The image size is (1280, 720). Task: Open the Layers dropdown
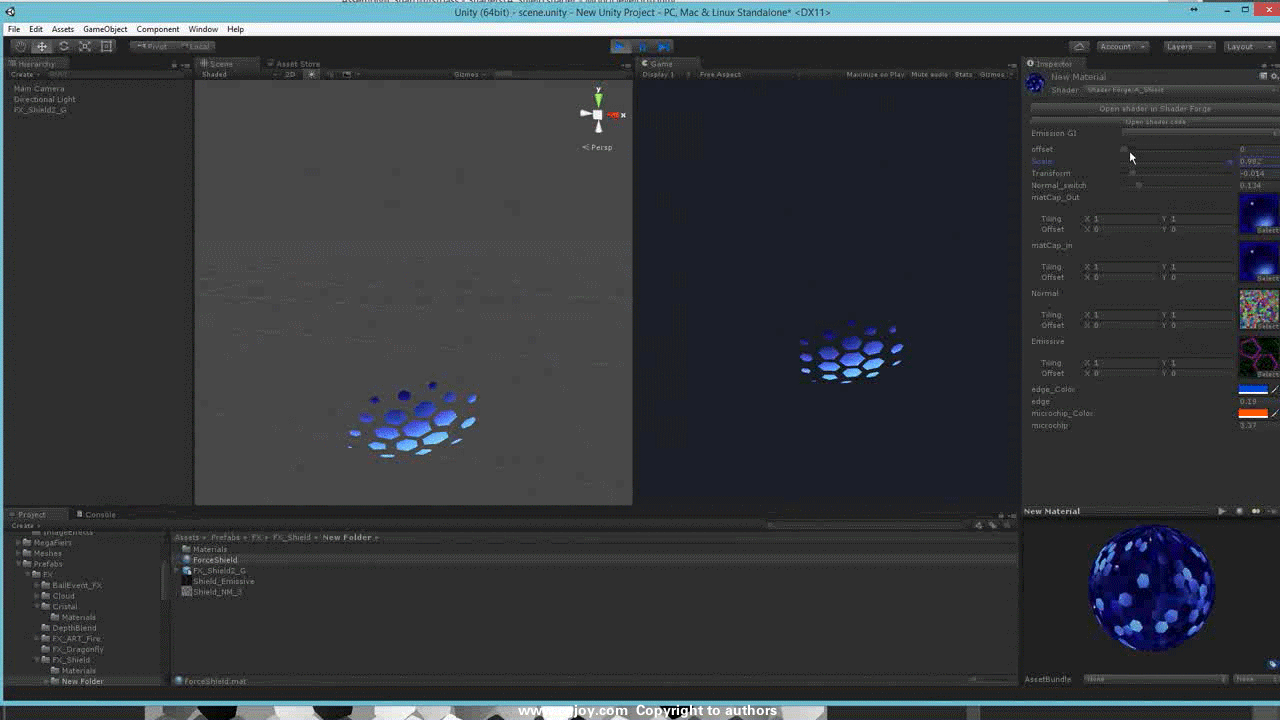pyautogui.click(x=1189, y=46)
